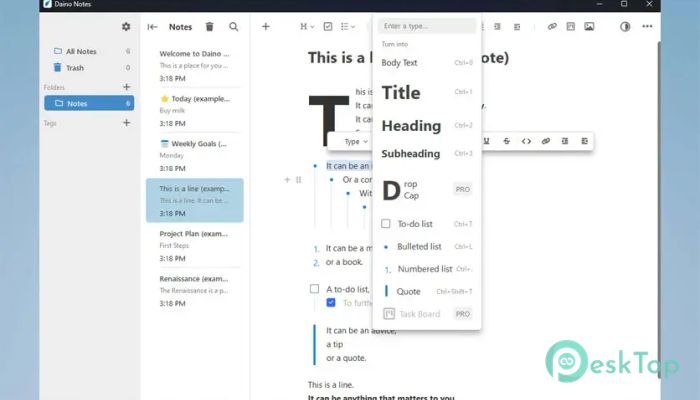Viewport: 700px width, 400px height.
Task: Collapse the notes list panel
Action: pos(152,27)
